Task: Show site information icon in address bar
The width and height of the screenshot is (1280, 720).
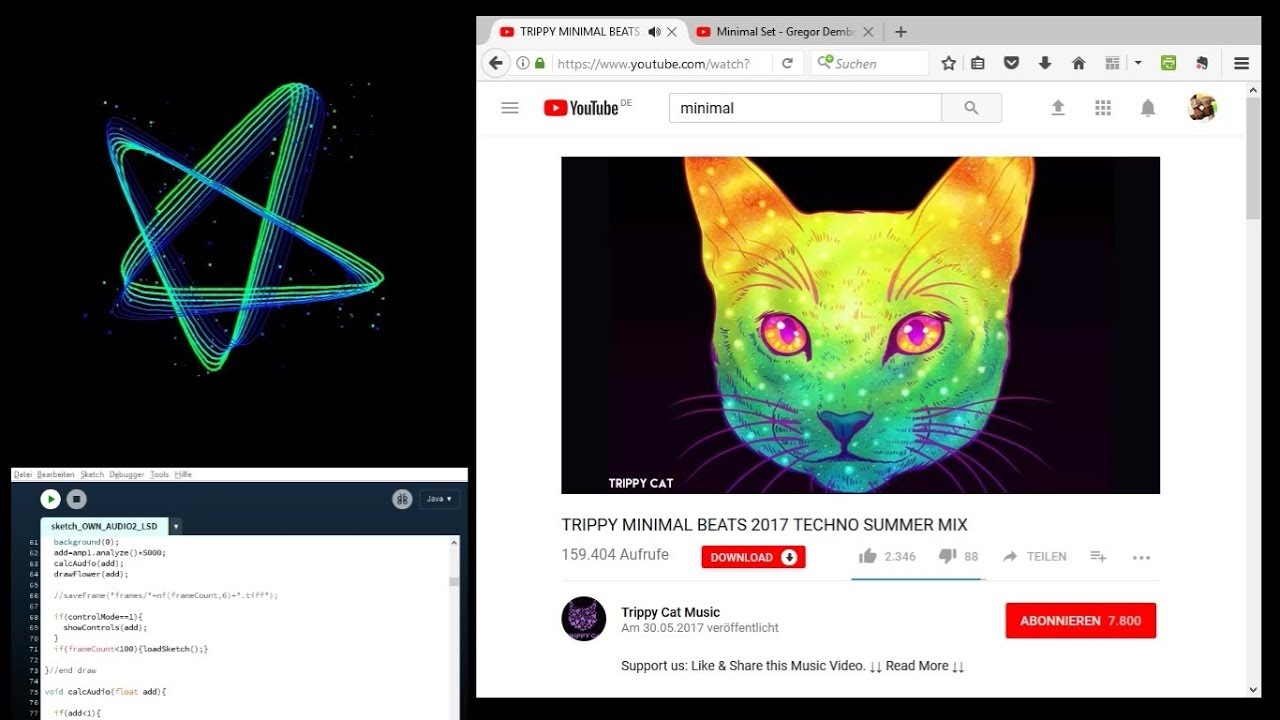Action: click(523, 63)
